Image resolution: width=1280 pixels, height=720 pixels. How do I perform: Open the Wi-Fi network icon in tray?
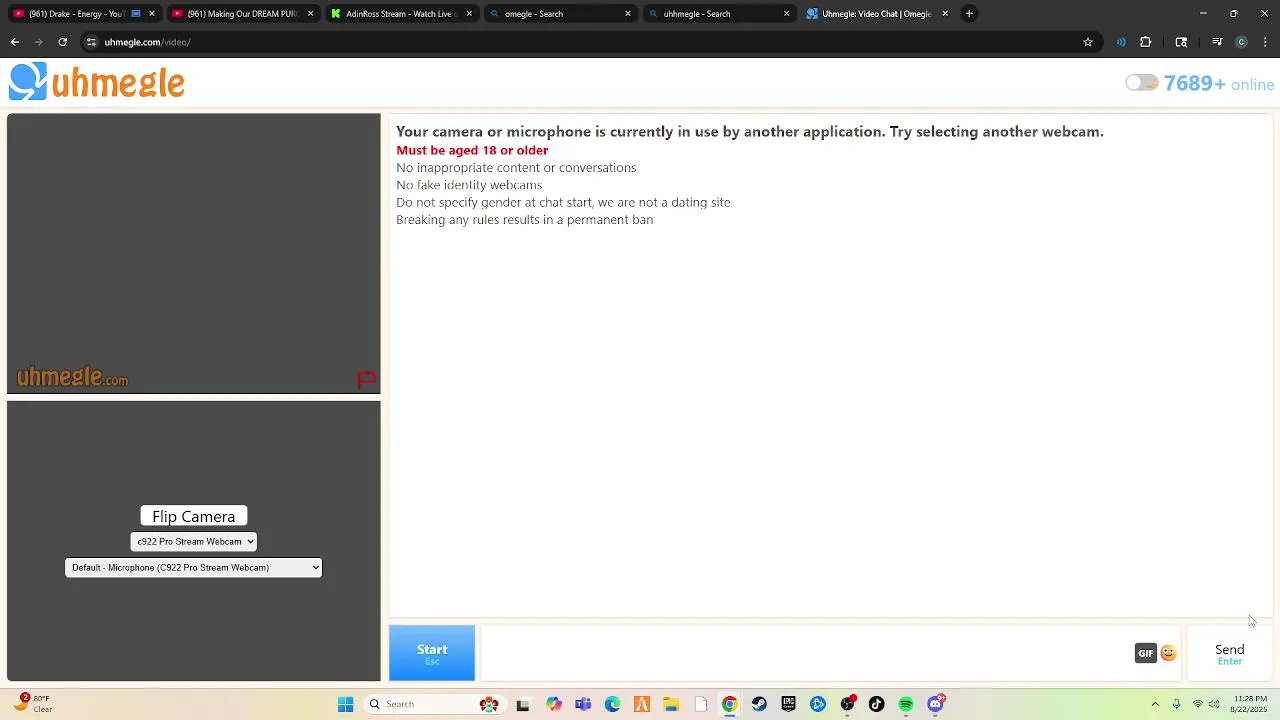pyautogui.click(x=1198, y=704)
